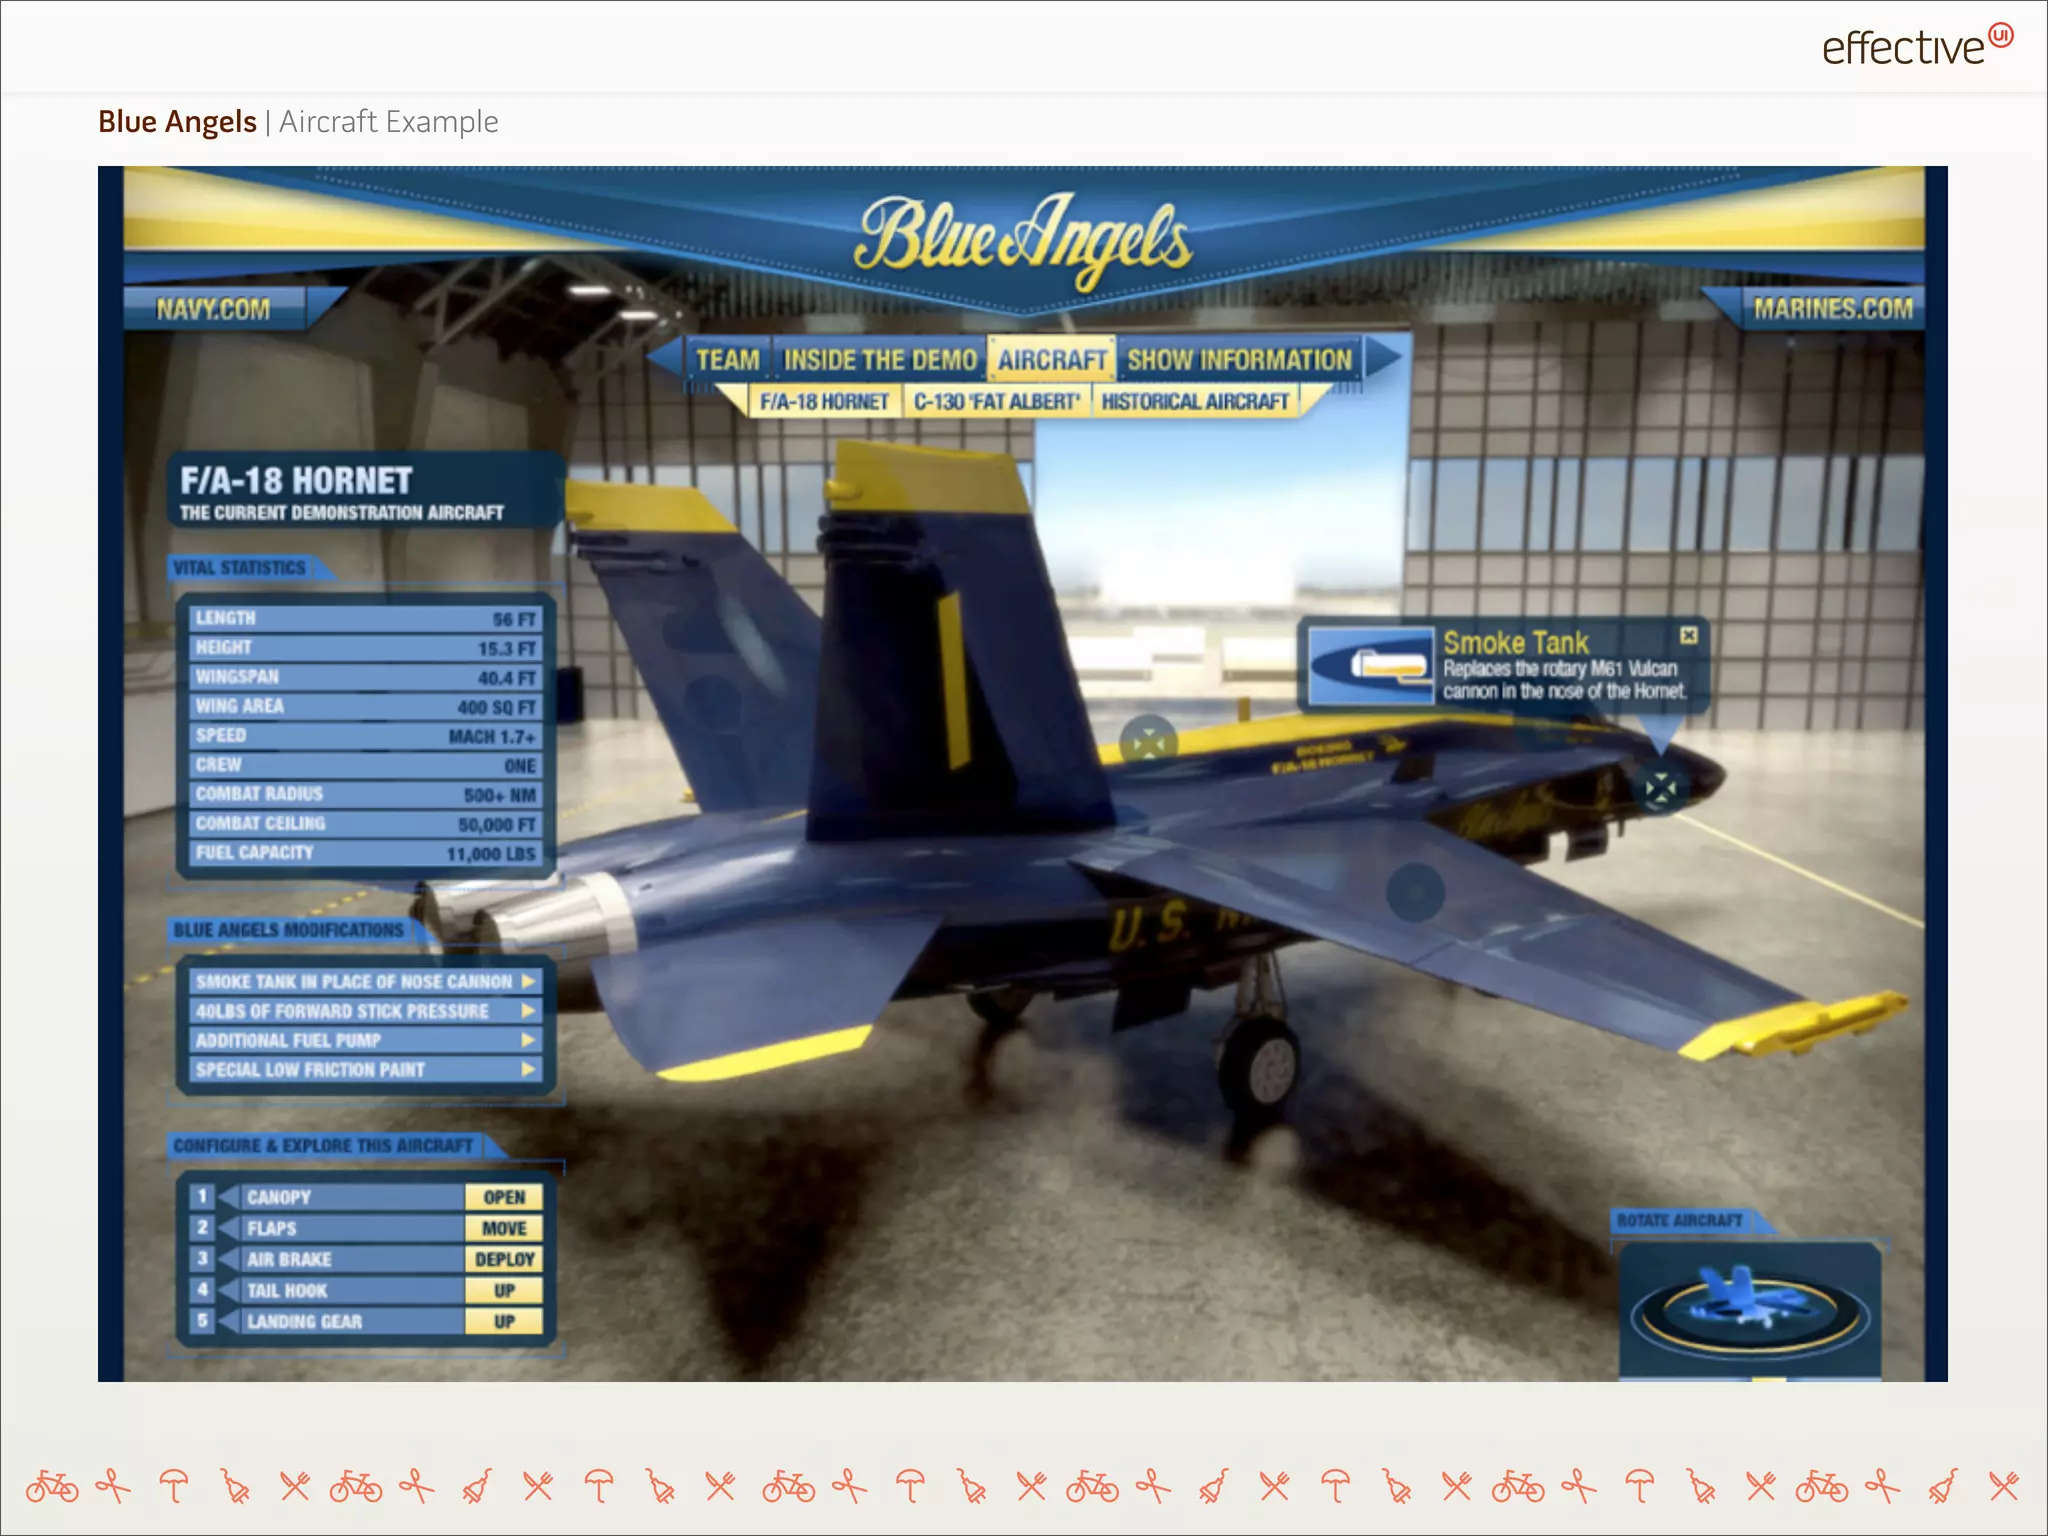Click the VITAL STATISTICS section header
Viewport: 2048px width, 1536px height.
pyautogui.click(x=240, y=567)
